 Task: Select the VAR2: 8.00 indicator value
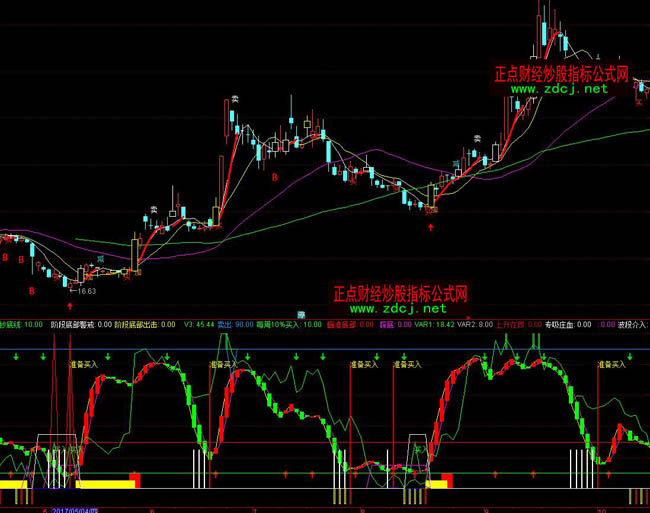477,324
